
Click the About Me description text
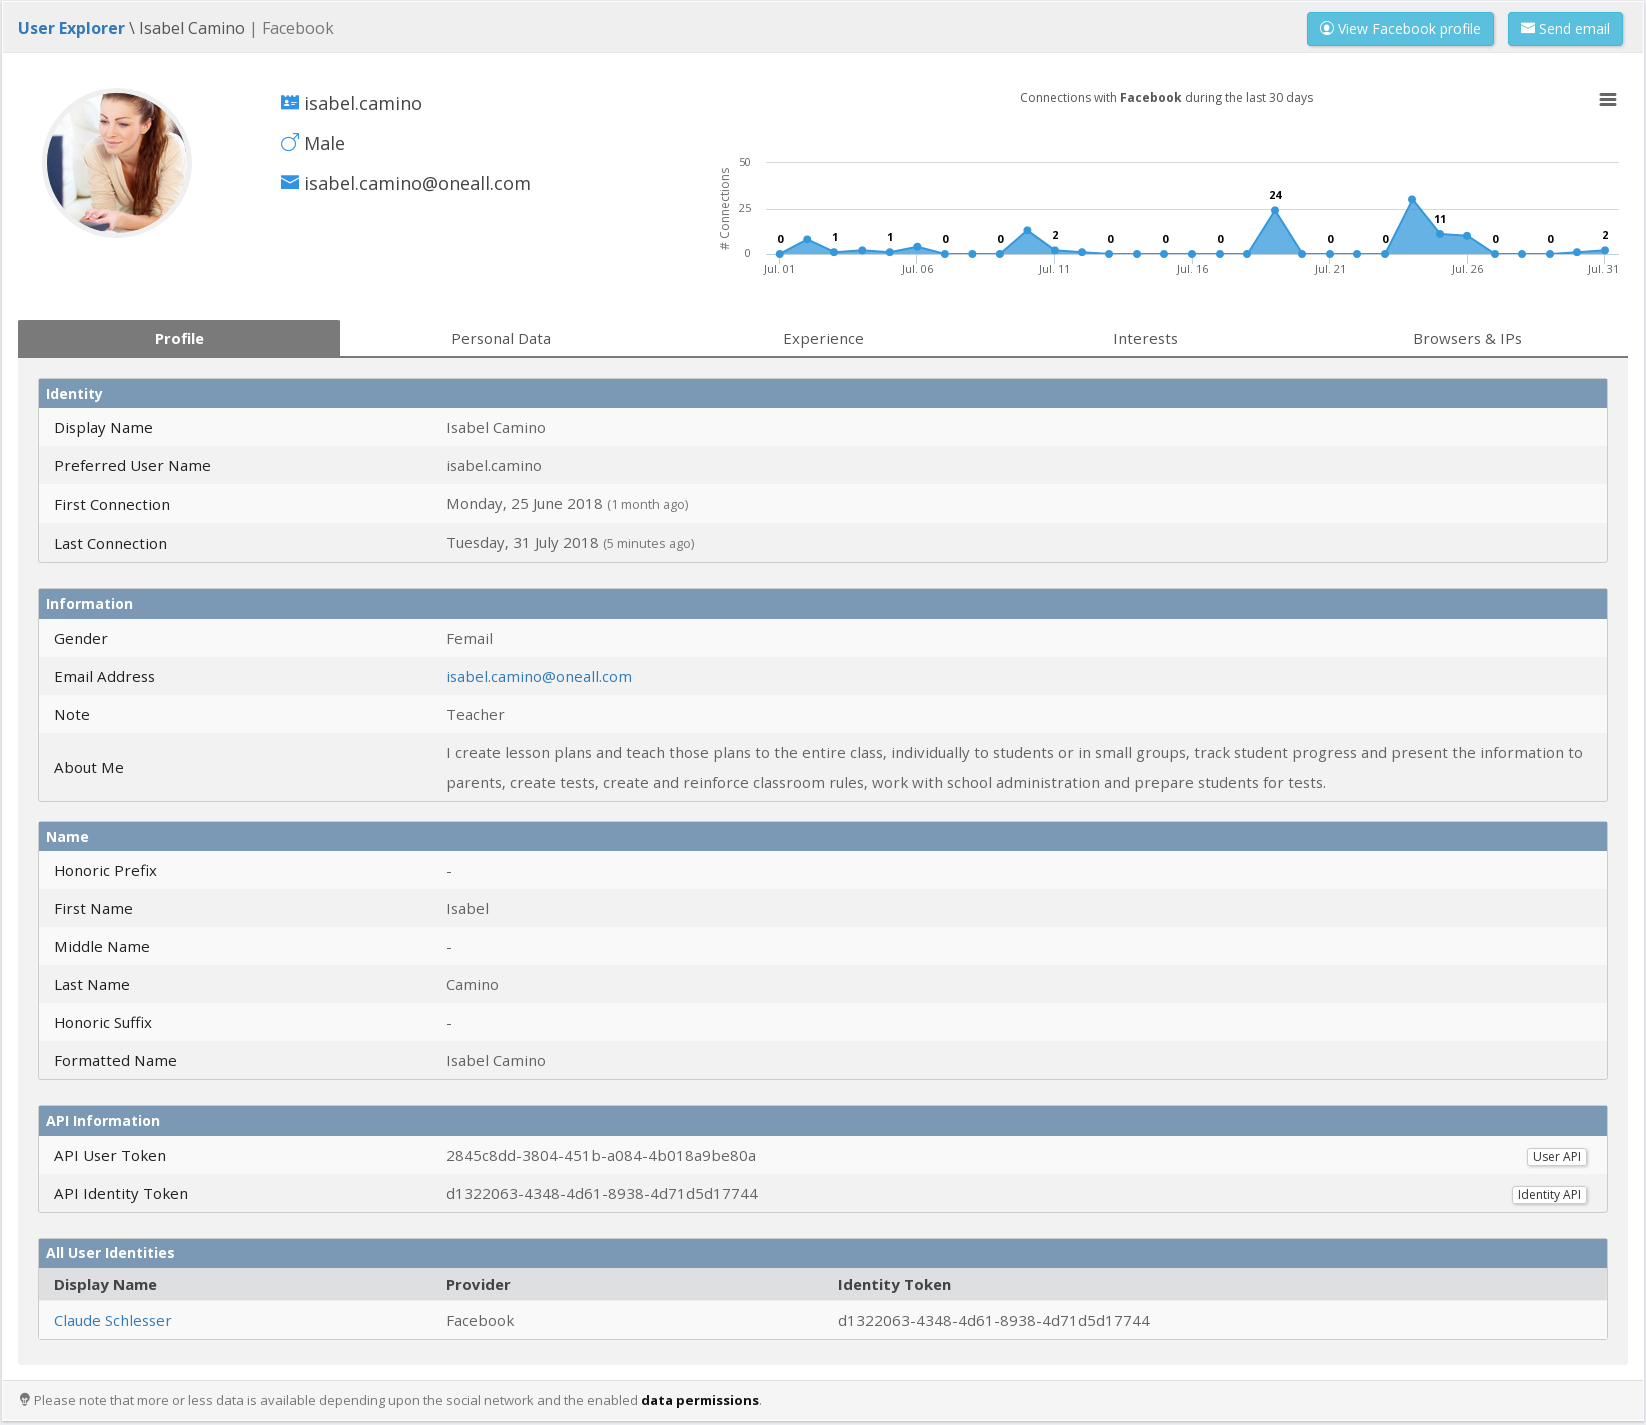tap(1014, 768)
